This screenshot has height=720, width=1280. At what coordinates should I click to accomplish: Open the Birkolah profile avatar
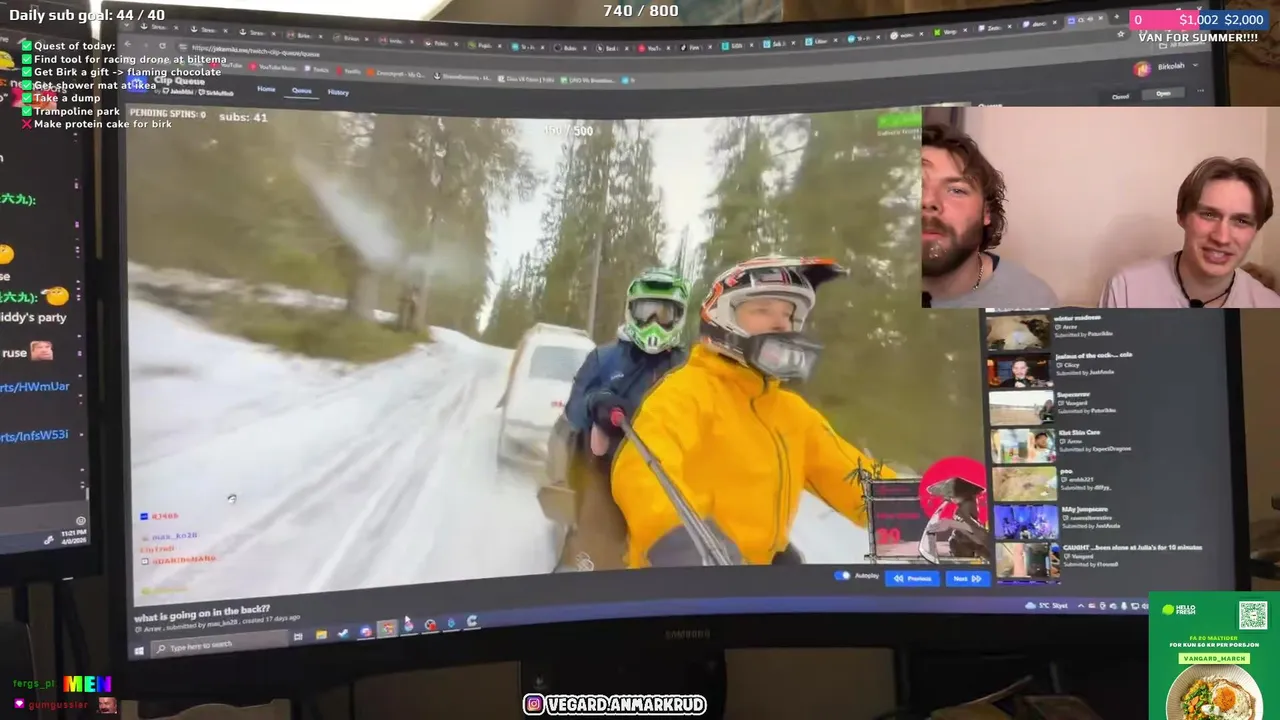[x=1142, y=69]
